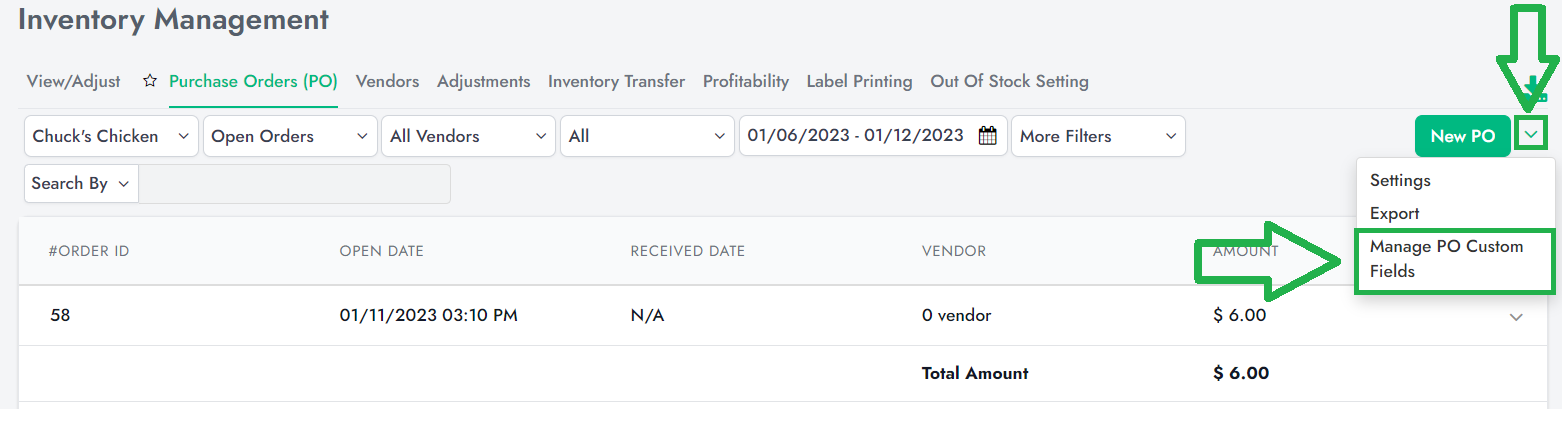
Task: Choose Export in the dropdown menu
Action: pyautogui.click(x=1395, y=214)
